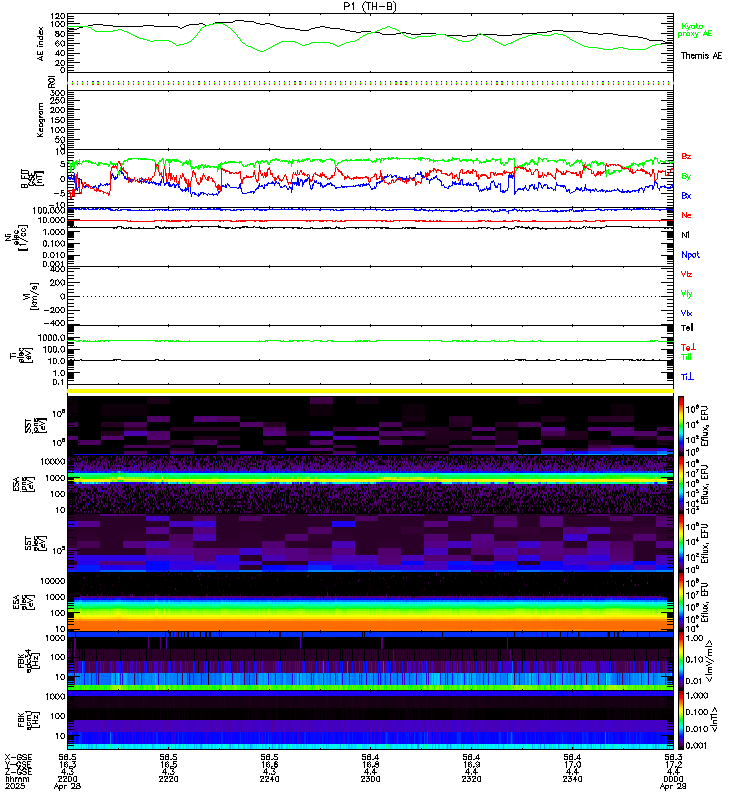Select the blue Ti perpendicular legend label
Viewport: 750px width, 800px height.
pos(687,377)
